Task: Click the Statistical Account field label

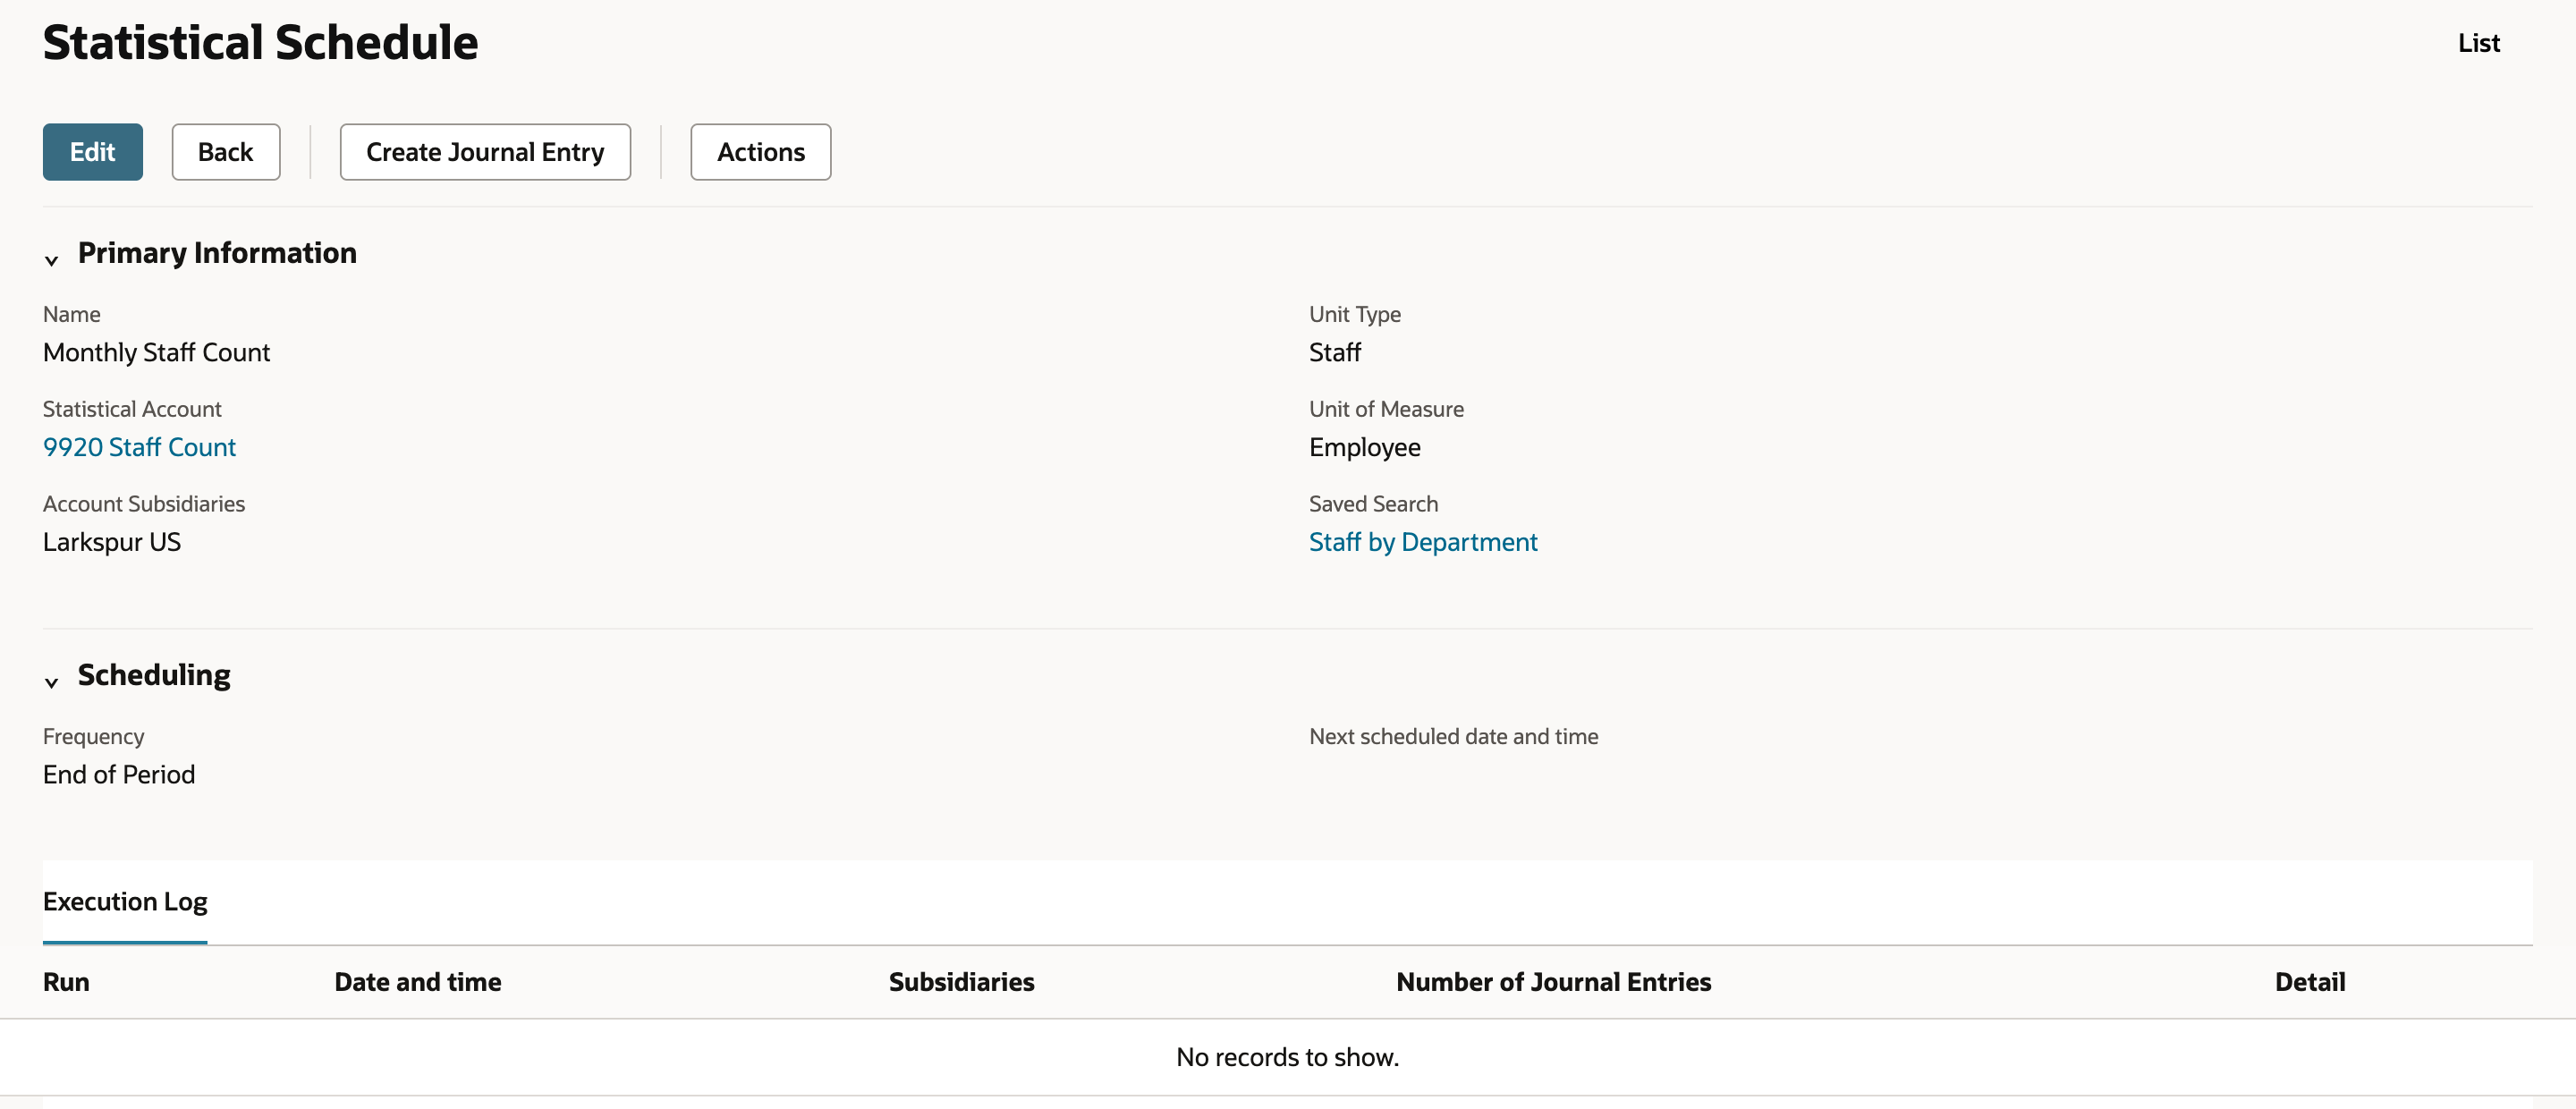Action: tap(132, 409)
